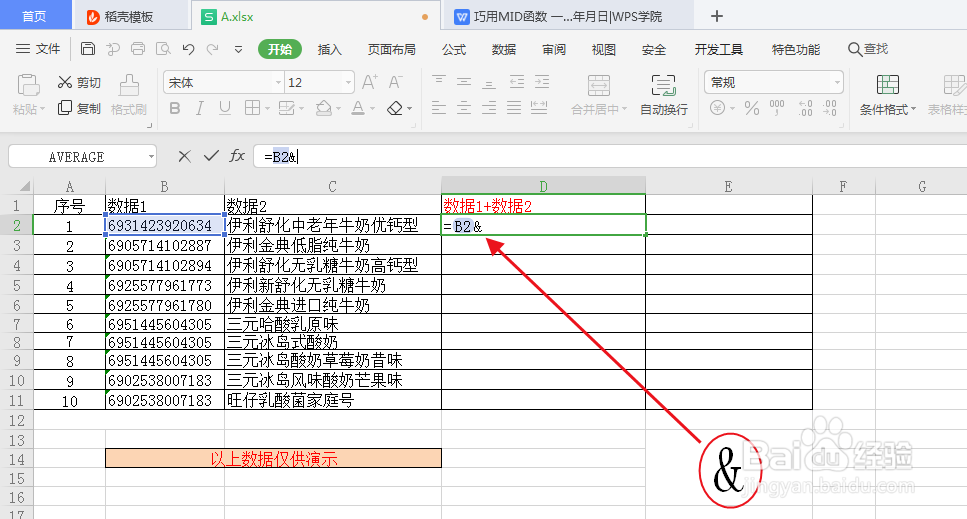Toggle 自动换行 wrap text
Screen dimensions: 967x519
[x=664, y=94]
